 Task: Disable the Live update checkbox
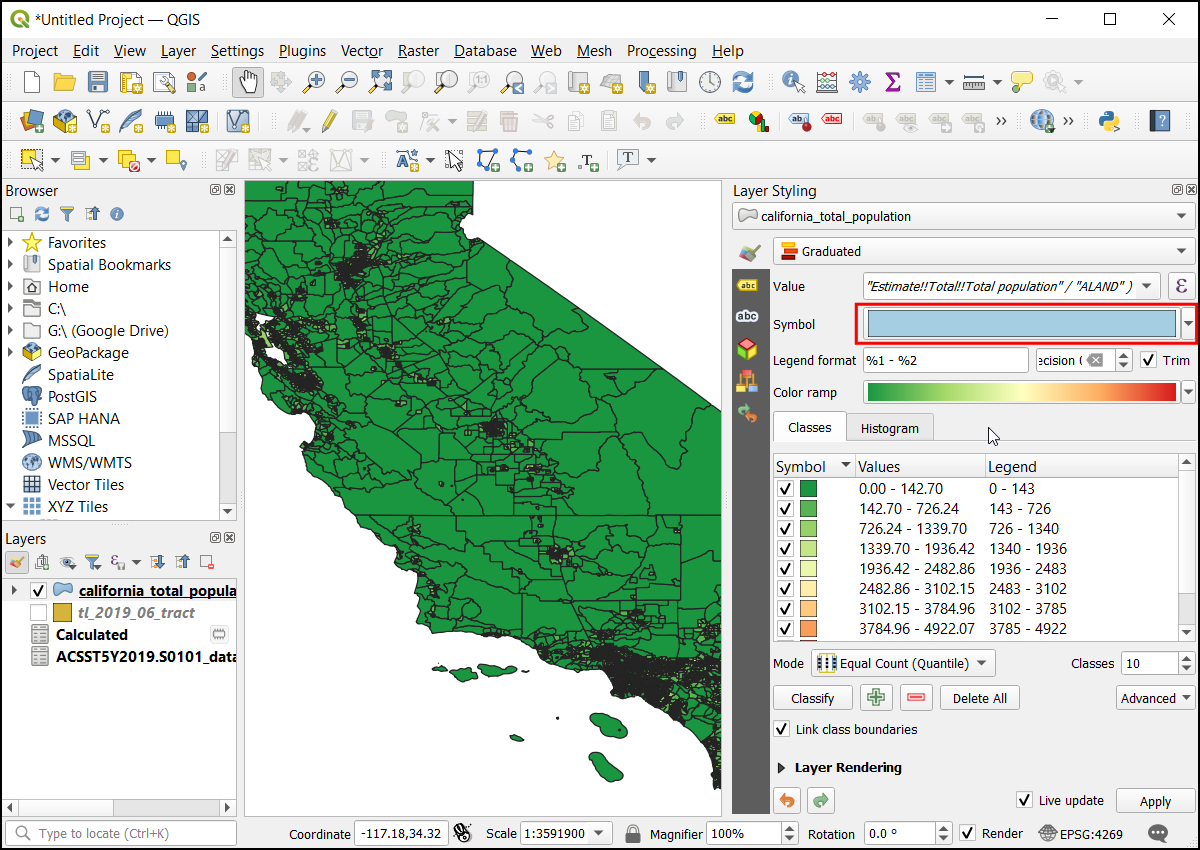pyautogui.click(x=1024, y=800)
